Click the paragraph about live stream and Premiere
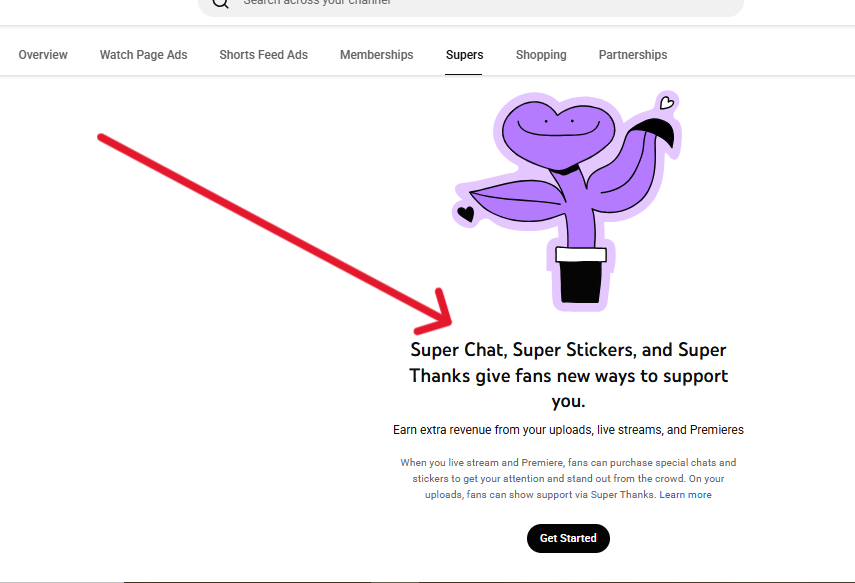The image size is (855, 583). pos(568,478)
